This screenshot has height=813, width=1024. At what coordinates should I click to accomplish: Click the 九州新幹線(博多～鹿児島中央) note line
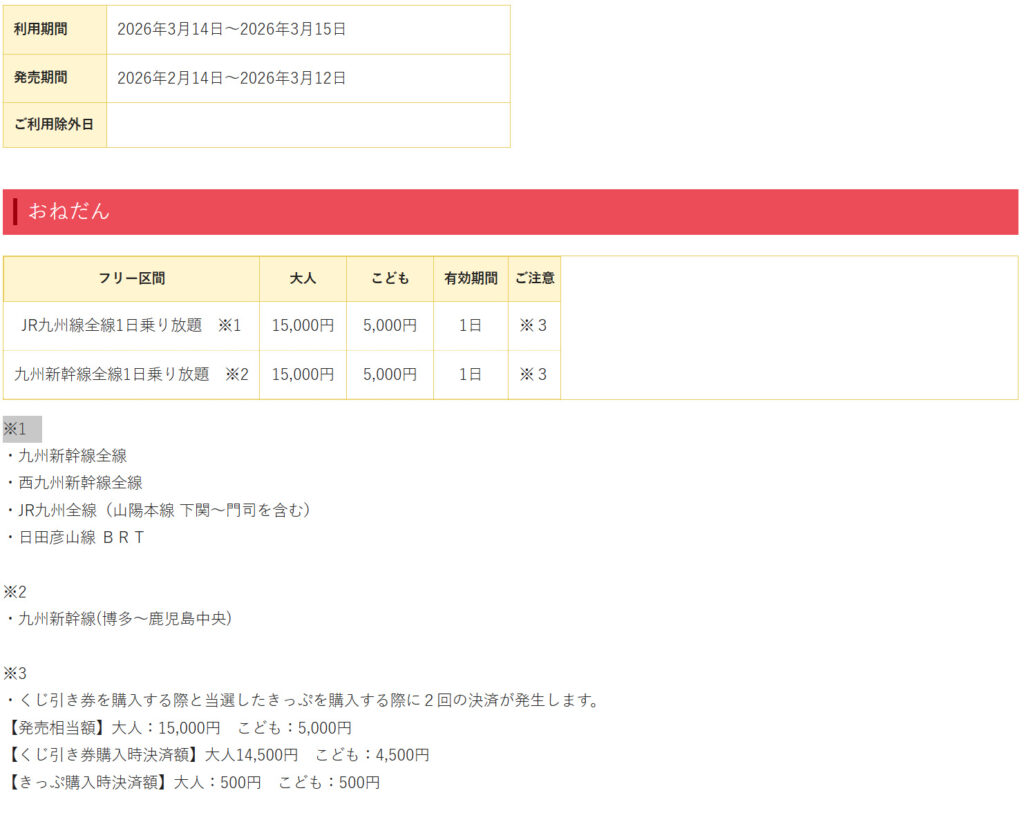pyautogui.click(x=119, y=619)
